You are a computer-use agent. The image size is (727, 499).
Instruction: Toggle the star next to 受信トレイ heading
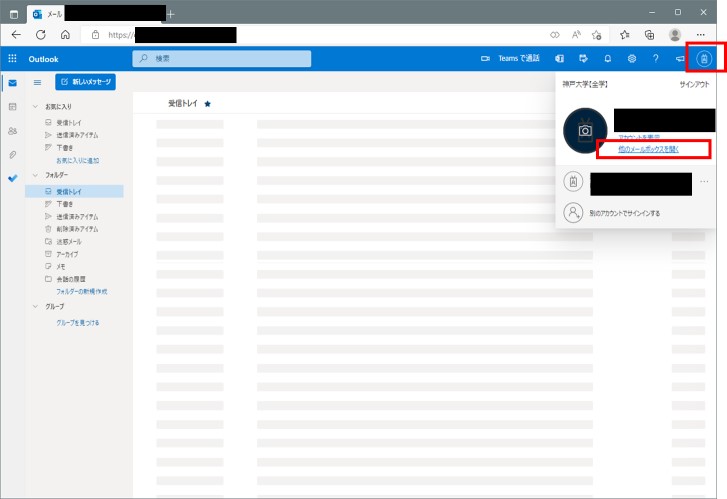(x=208, y=104)
